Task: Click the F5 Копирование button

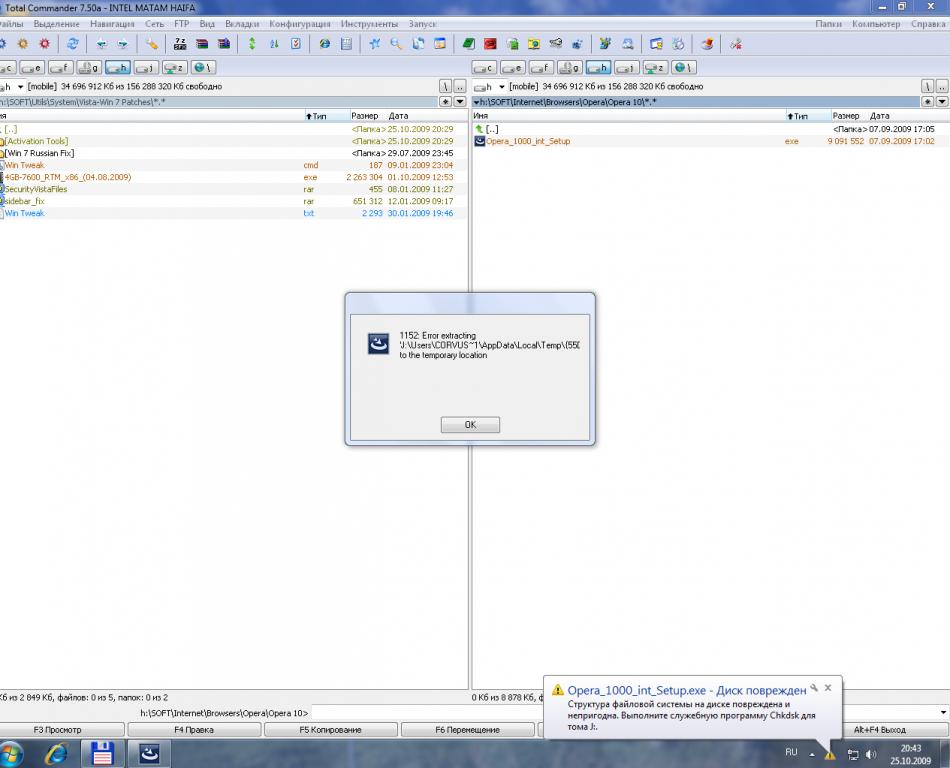Action: tap(331, 730)
